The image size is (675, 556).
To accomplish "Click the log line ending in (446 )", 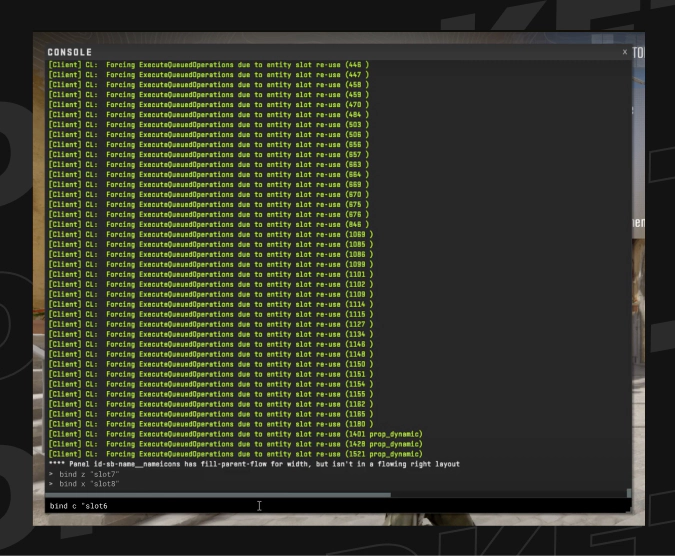I will 208,65.
